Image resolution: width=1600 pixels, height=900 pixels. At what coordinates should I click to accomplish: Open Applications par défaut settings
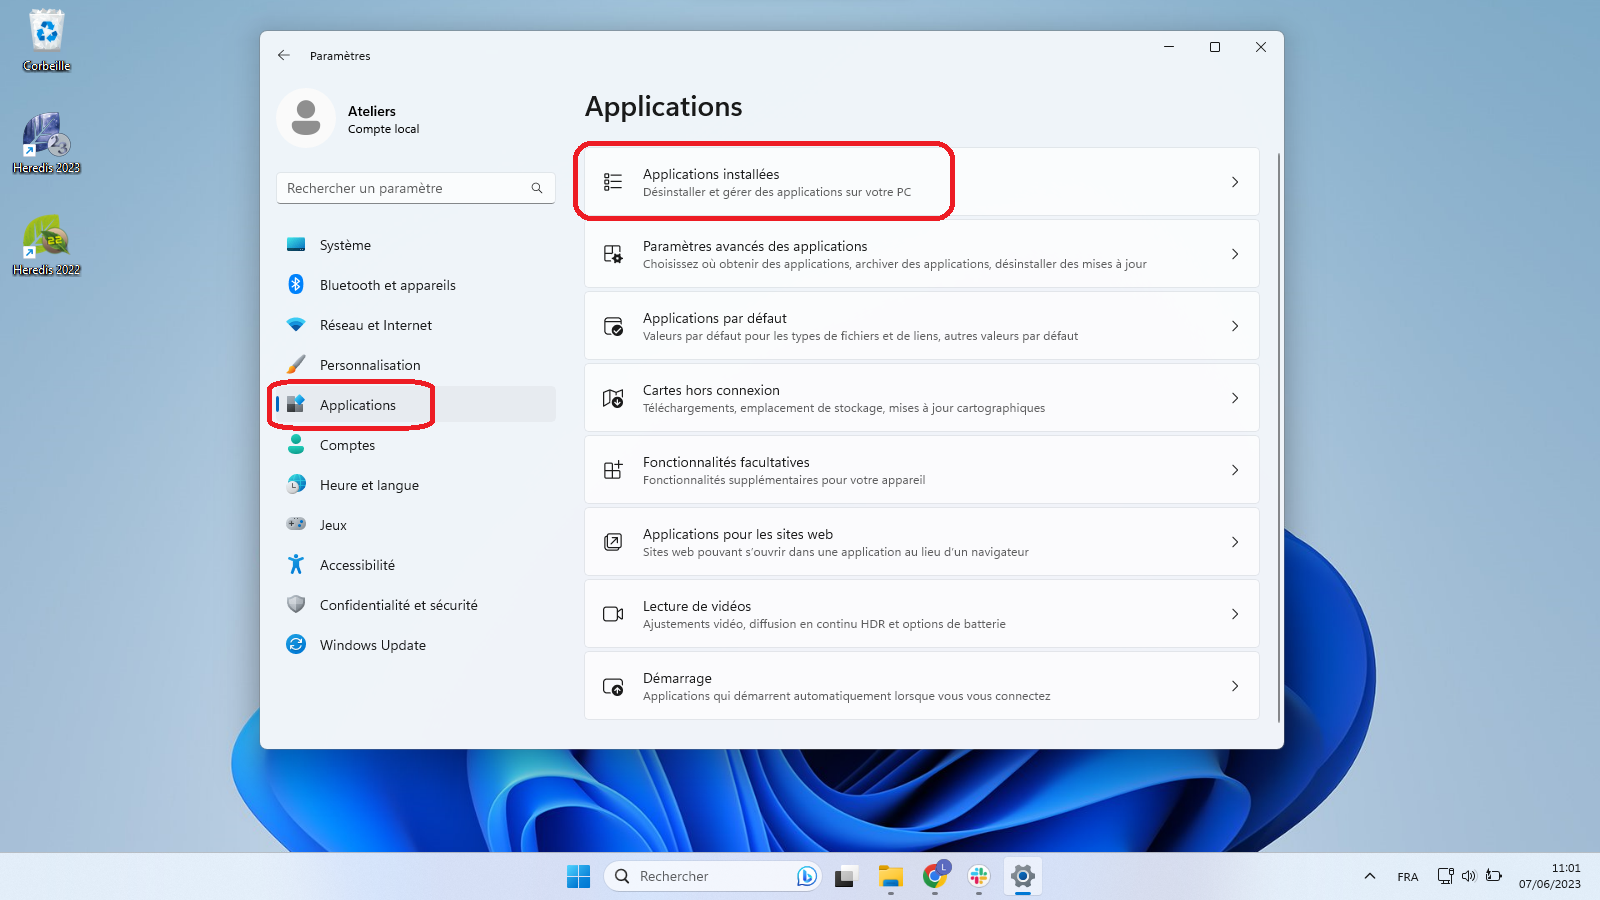point(920,326)
